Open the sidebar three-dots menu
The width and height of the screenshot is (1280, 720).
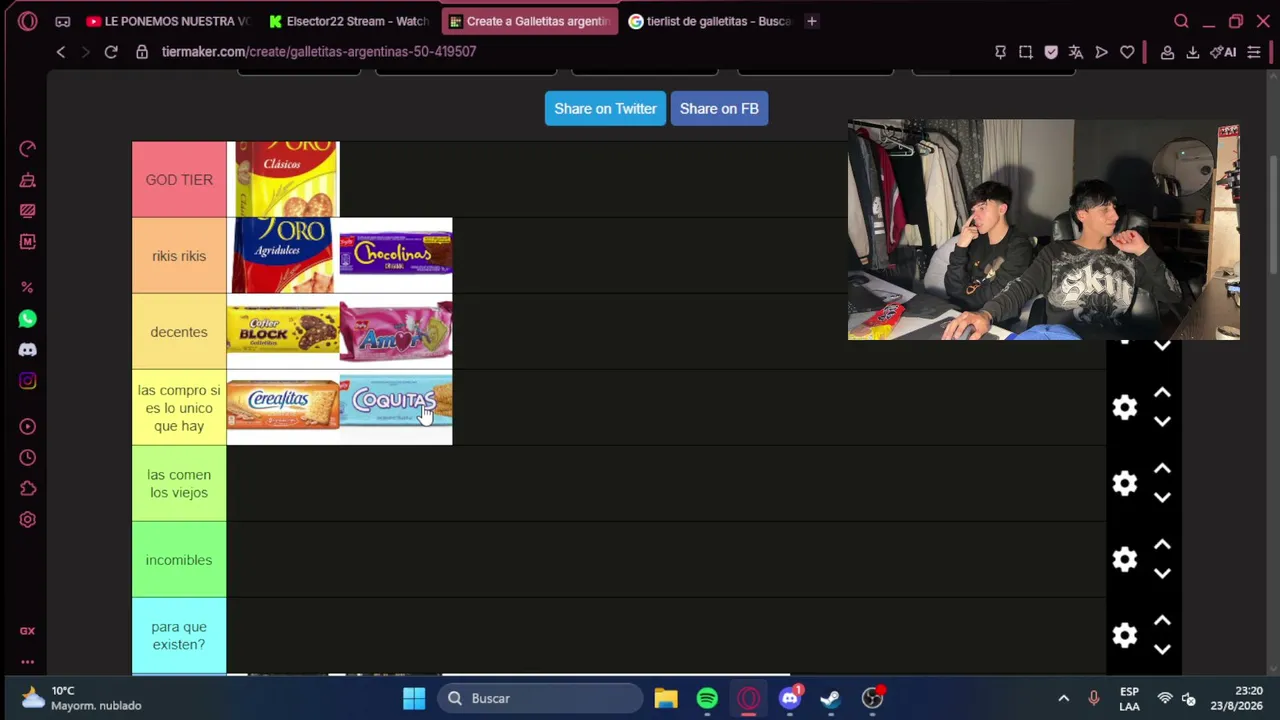coord(28,662)
